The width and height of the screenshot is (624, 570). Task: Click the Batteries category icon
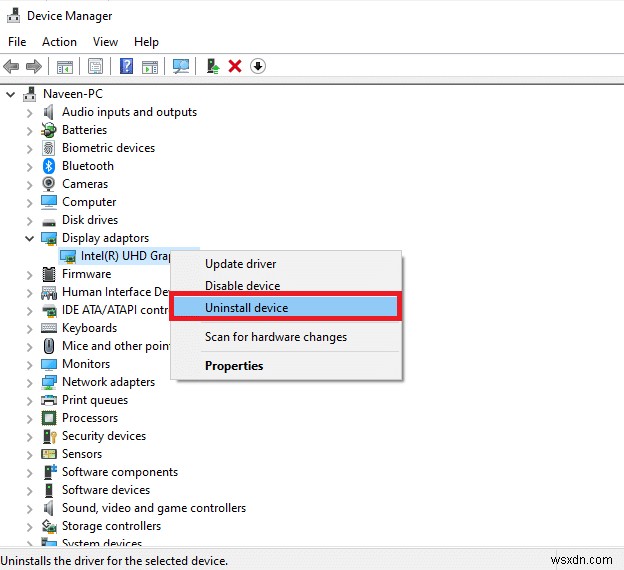(49, 130)
